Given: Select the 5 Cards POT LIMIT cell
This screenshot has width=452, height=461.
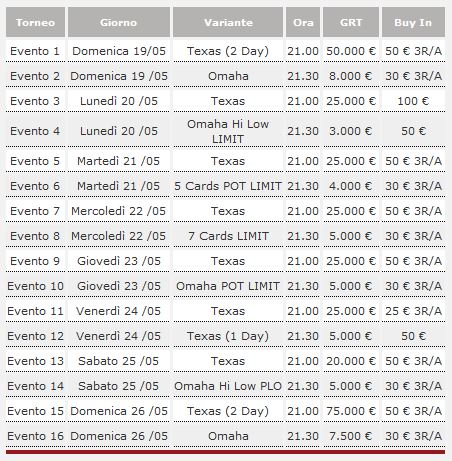Looking at the screenshot, I should [x=228, y=186].
